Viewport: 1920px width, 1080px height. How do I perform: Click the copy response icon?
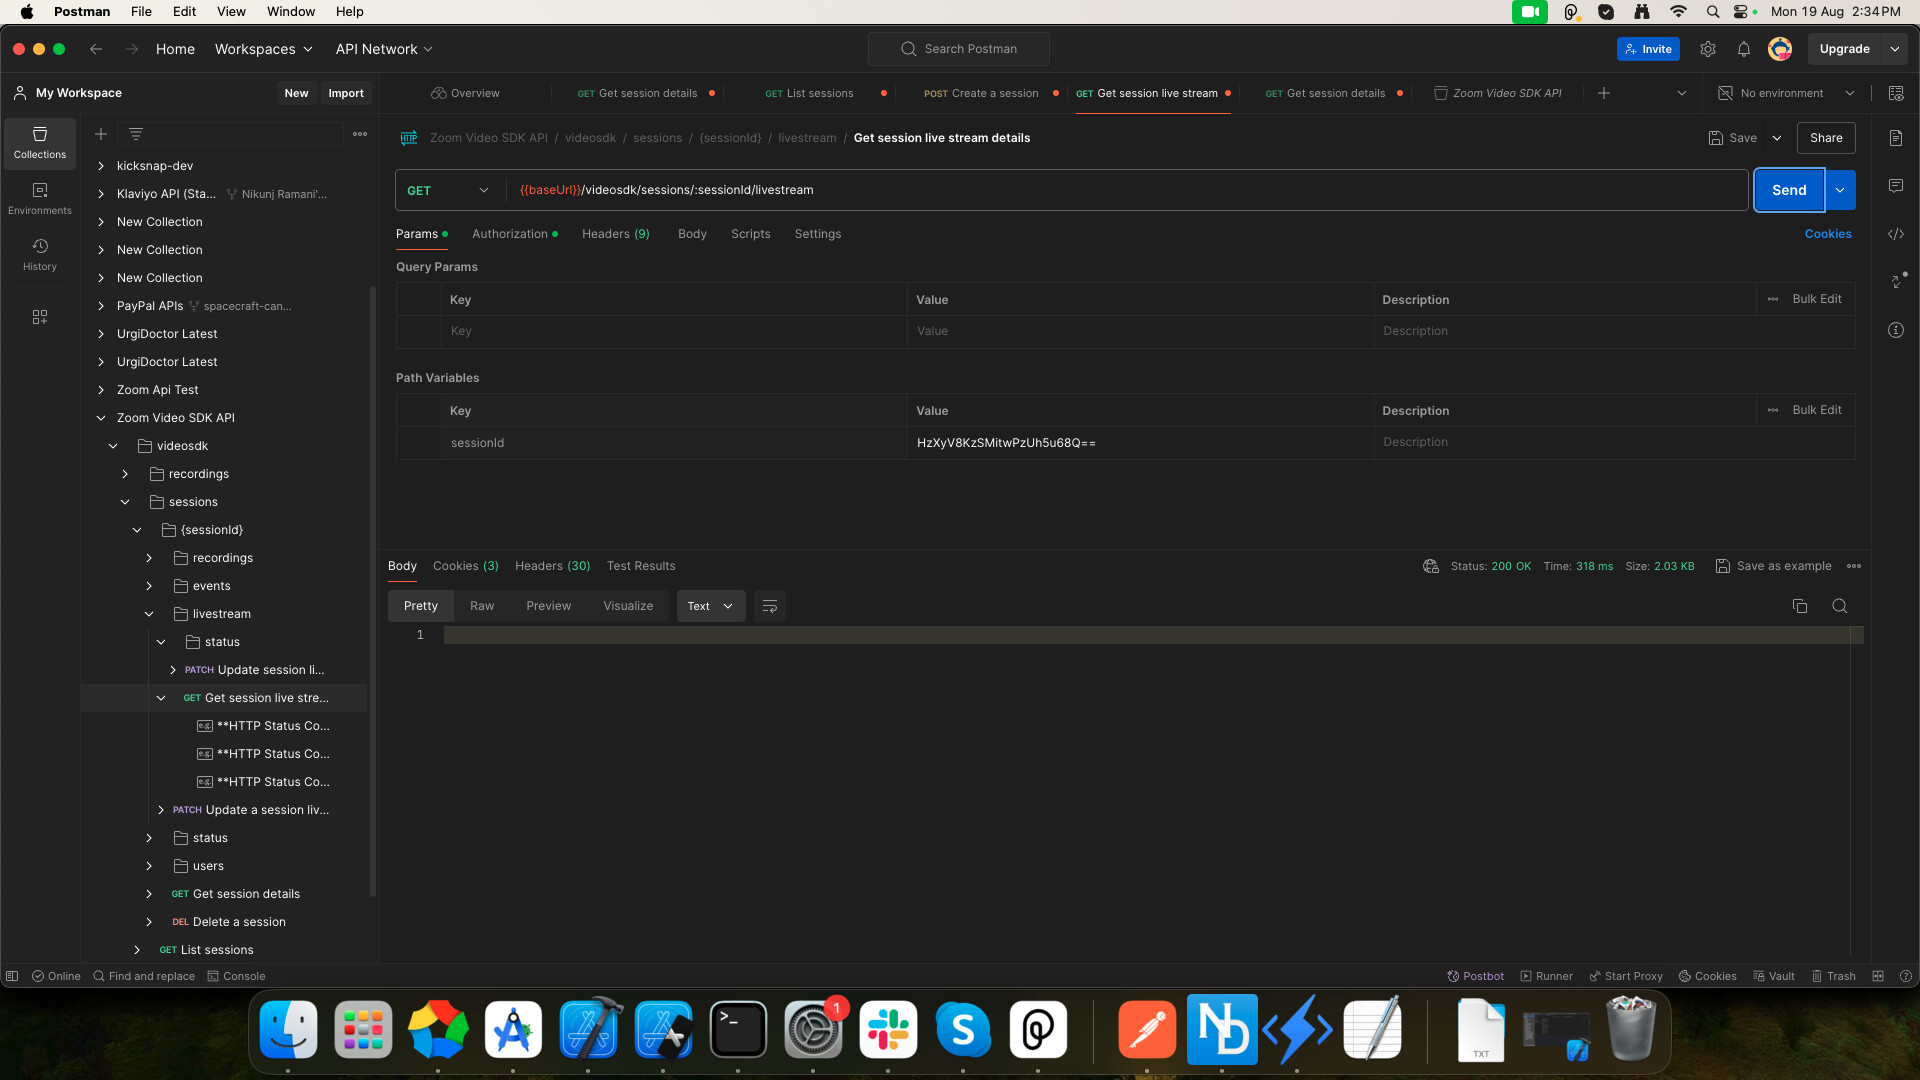1800,606
